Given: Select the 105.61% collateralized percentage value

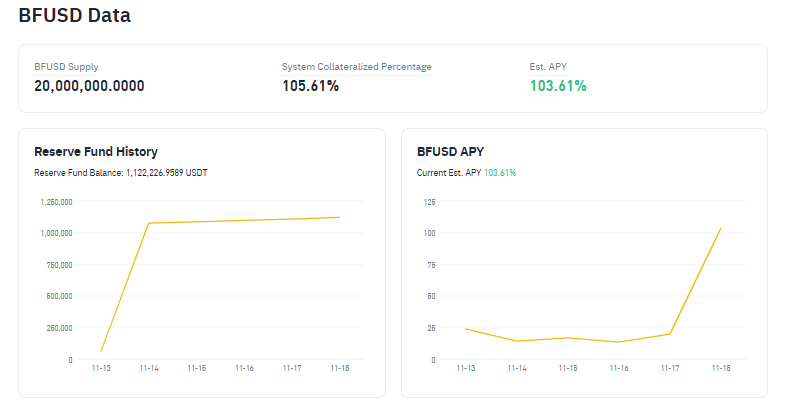Looking at the screenshot, I should click(310, 86).
